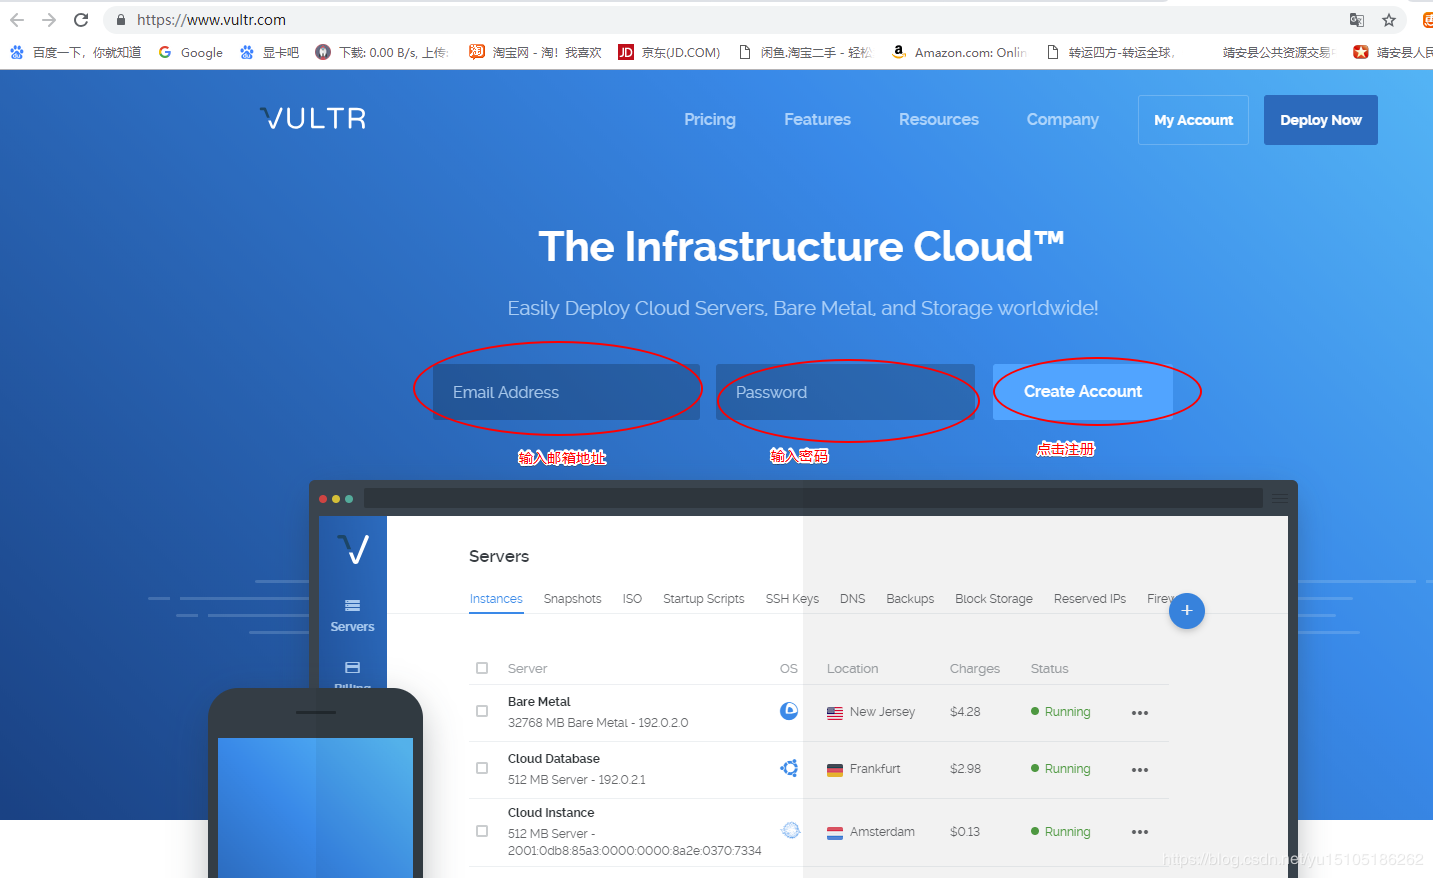Open the JD.COM bookmark
1433x878 pixels.
[669, 52]
